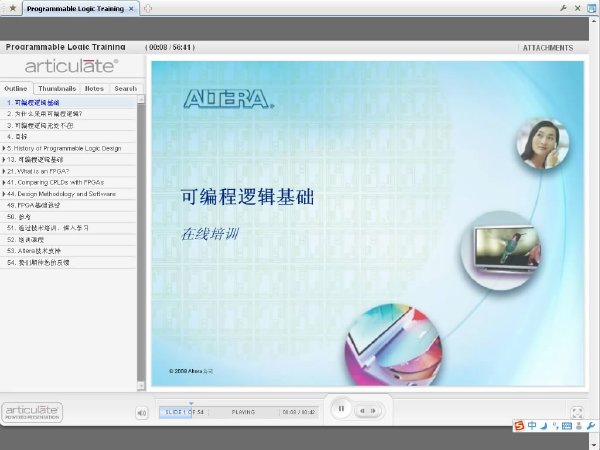Expand 44. Design Methodology and Software
Image resolution: width=600 pixels, height=450 pixels.
click(4, 194)
